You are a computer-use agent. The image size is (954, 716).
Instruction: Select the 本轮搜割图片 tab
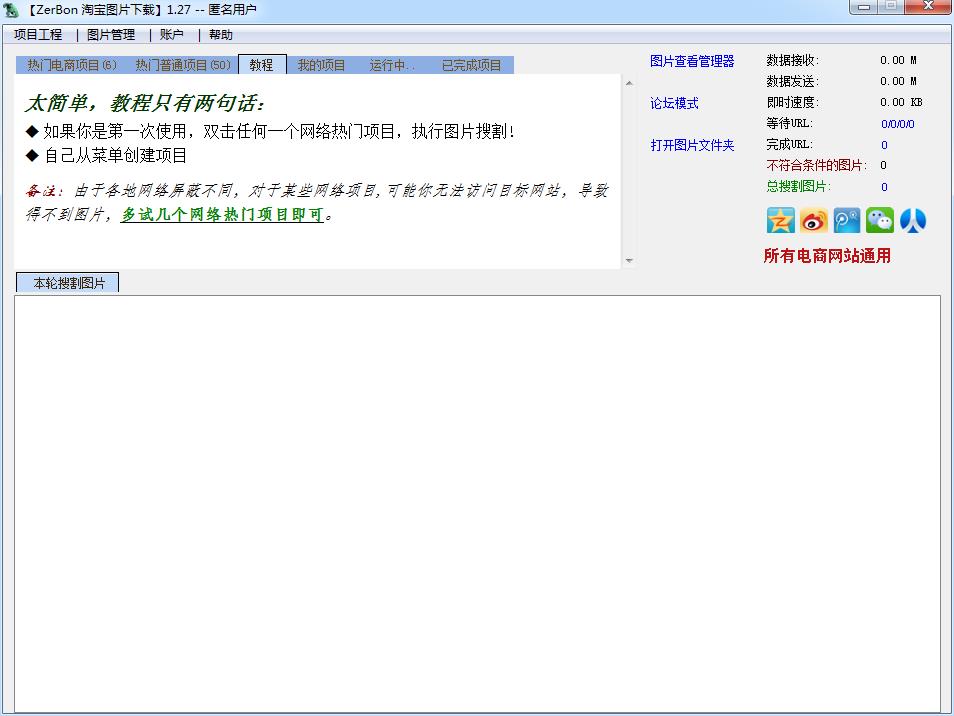pos(67,283)
